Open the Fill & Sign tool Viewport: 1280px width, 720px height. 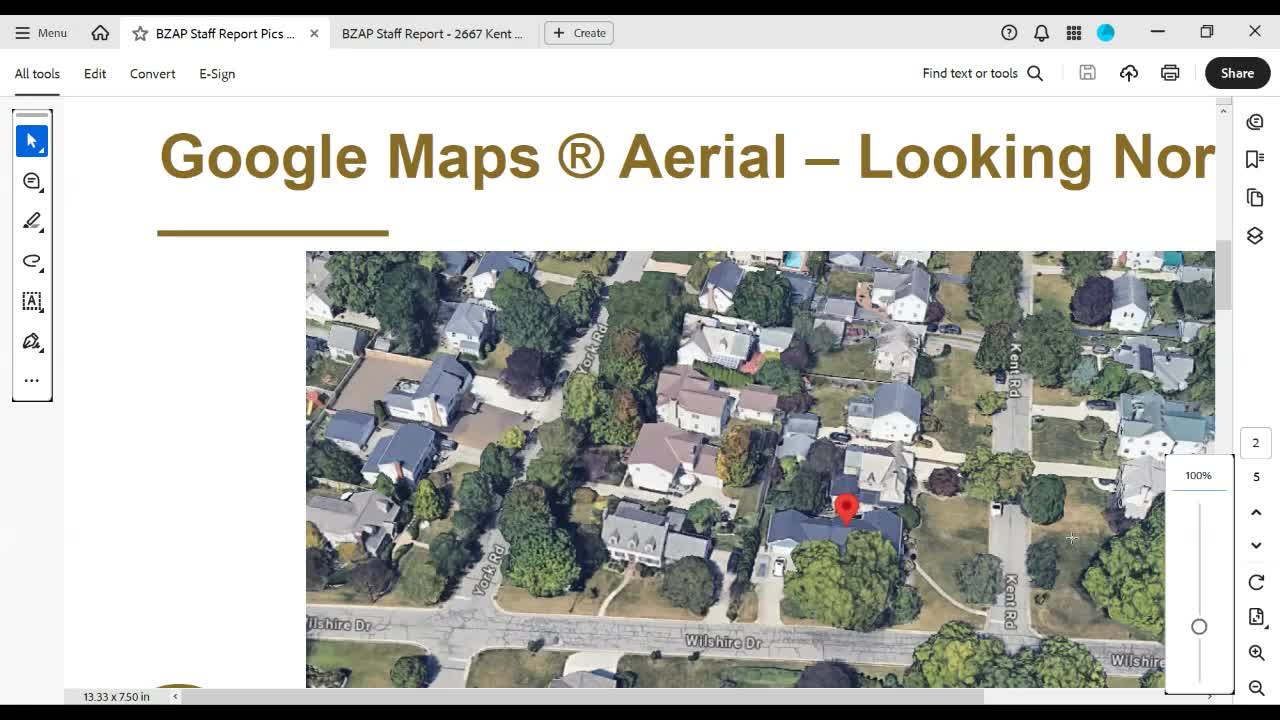[32, 341]
